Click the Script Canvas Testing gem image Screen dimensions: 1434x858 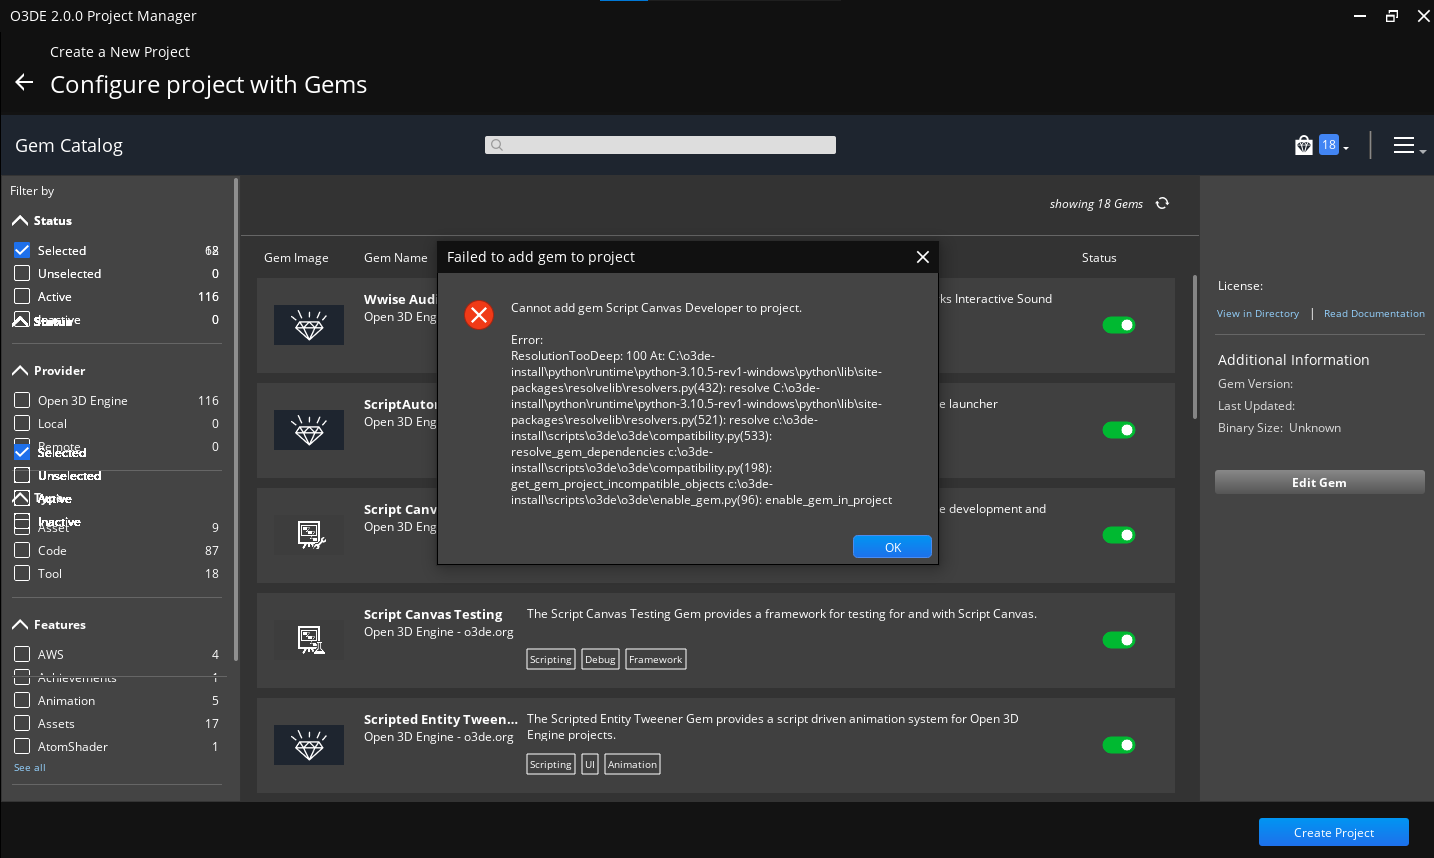(x=309, y=639)
